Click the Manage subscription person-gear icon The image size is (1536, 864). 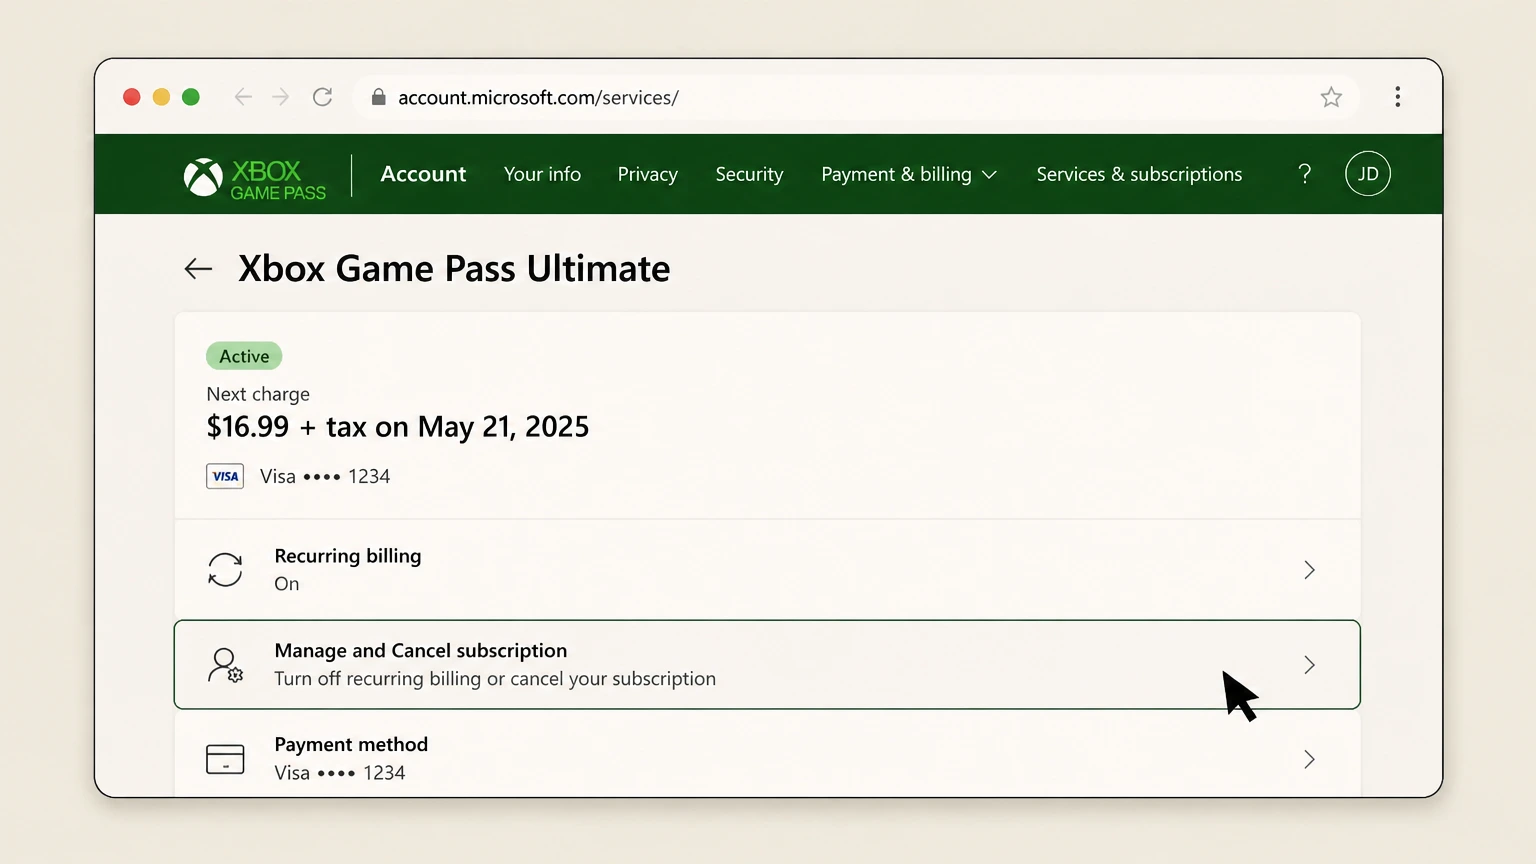tap(225, 665)
